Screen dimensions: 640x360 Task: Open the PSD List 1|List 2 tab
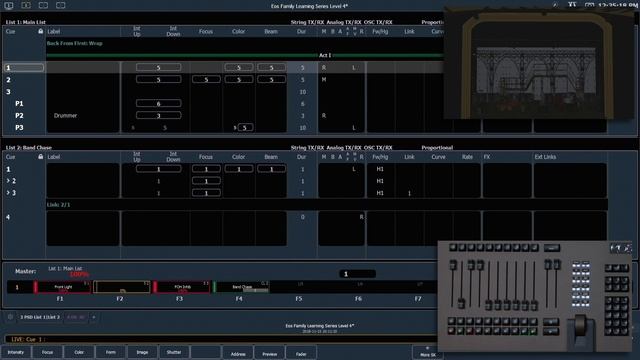[40, 317]
